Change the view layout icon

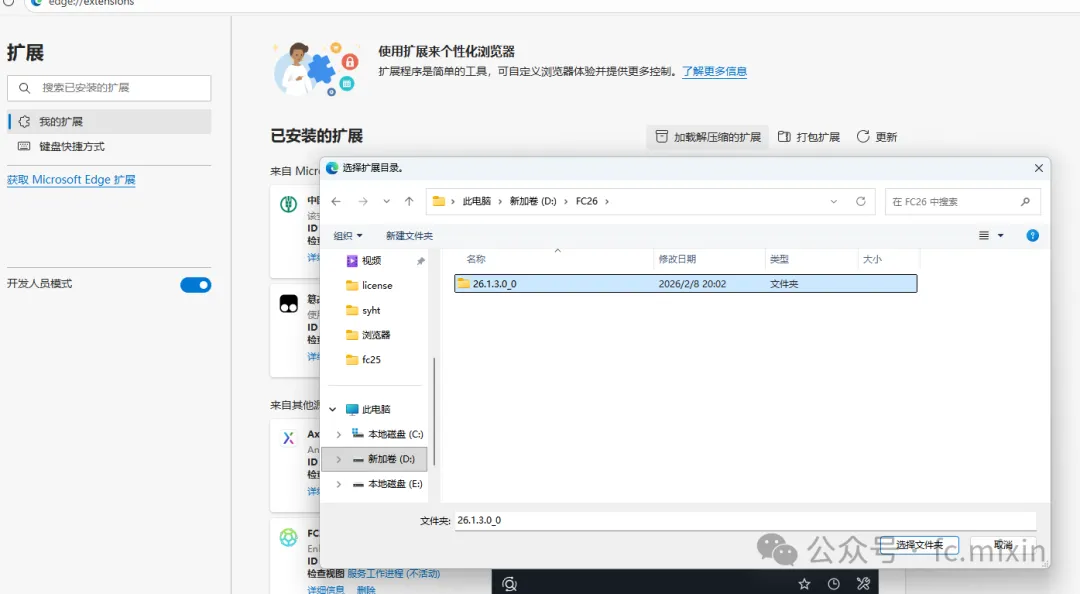(x=984, y=236)
